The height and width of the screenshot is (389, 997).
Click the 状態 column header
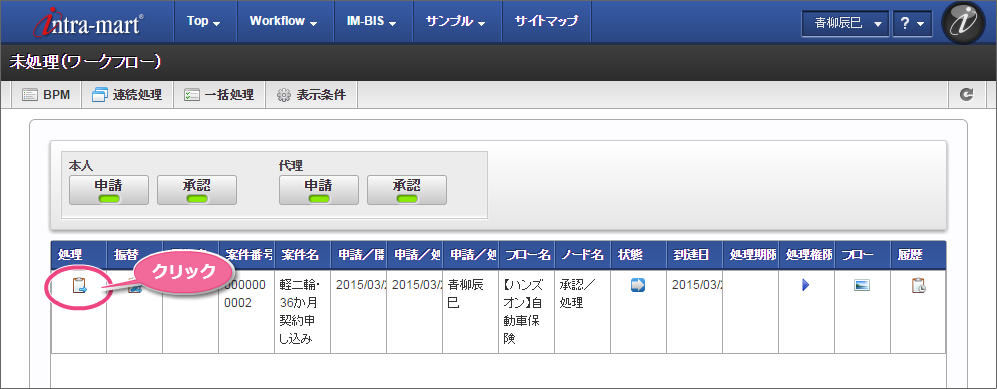[638, 255]
